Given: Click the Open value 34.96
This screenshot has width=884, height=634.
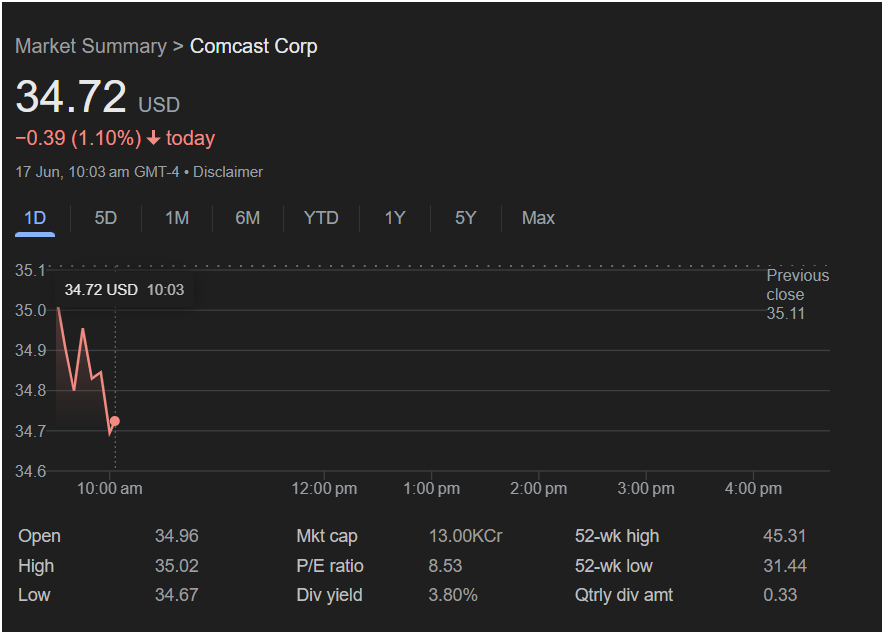Looking at the screenshot, I should [176, 536].
